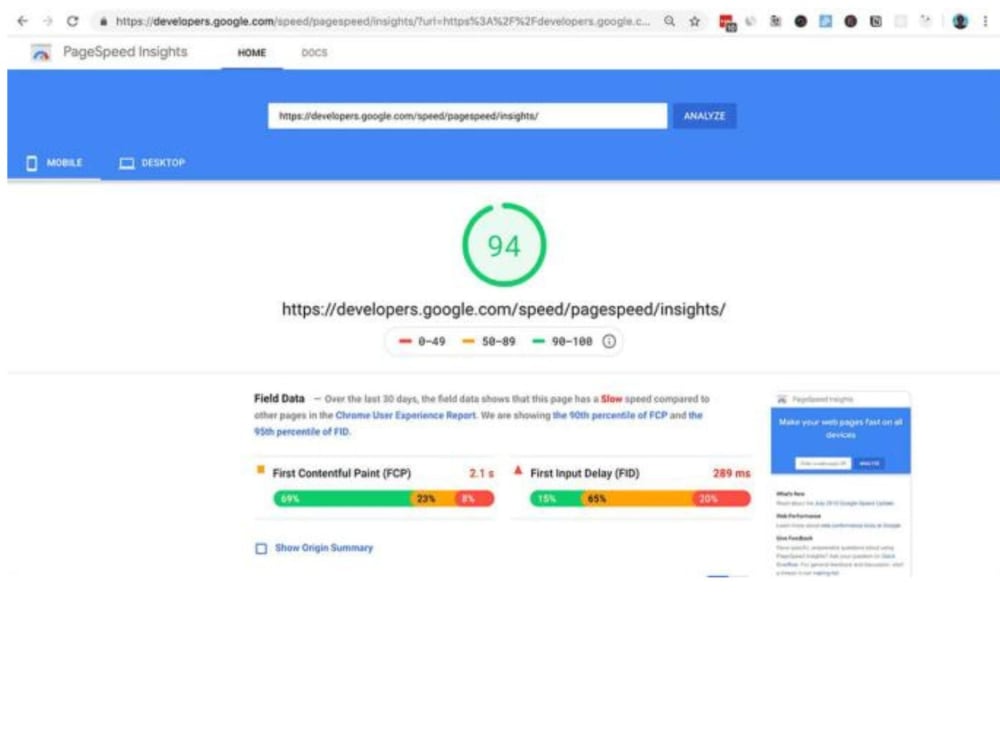The width and height of the screenshot is (1000, 750).
Task: Click the orange square icon beside First Contentful Paint
Action: point(260,470)
